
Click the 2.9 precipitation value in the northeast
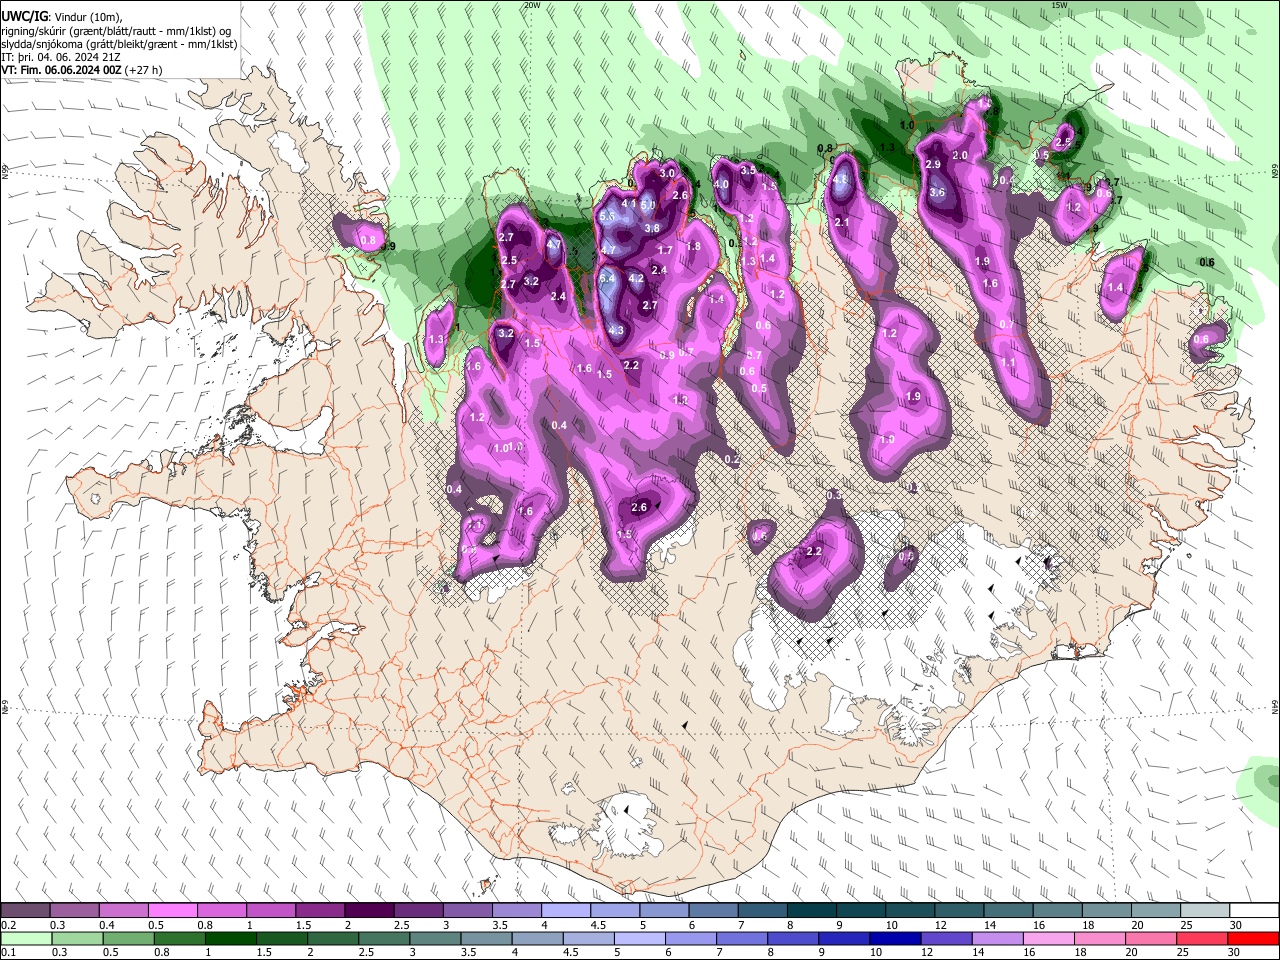tap(933, 164)
